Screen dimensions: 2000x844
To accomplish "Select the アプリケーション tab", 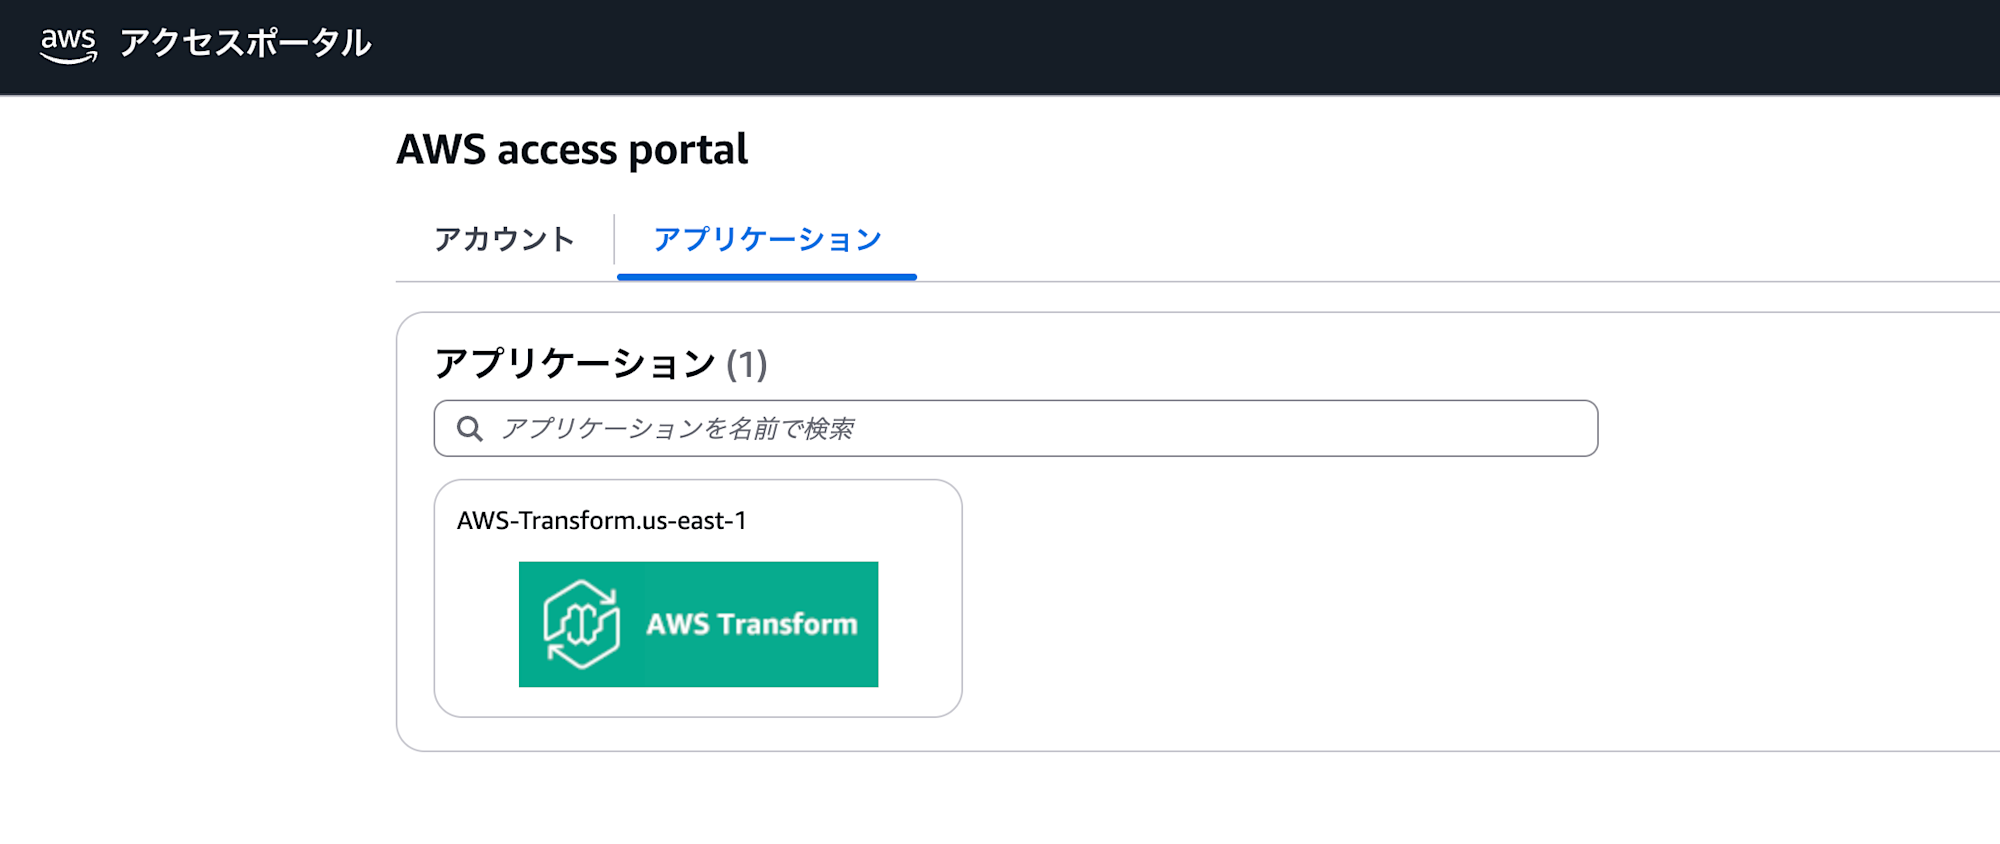I will [x=767, y=239].
